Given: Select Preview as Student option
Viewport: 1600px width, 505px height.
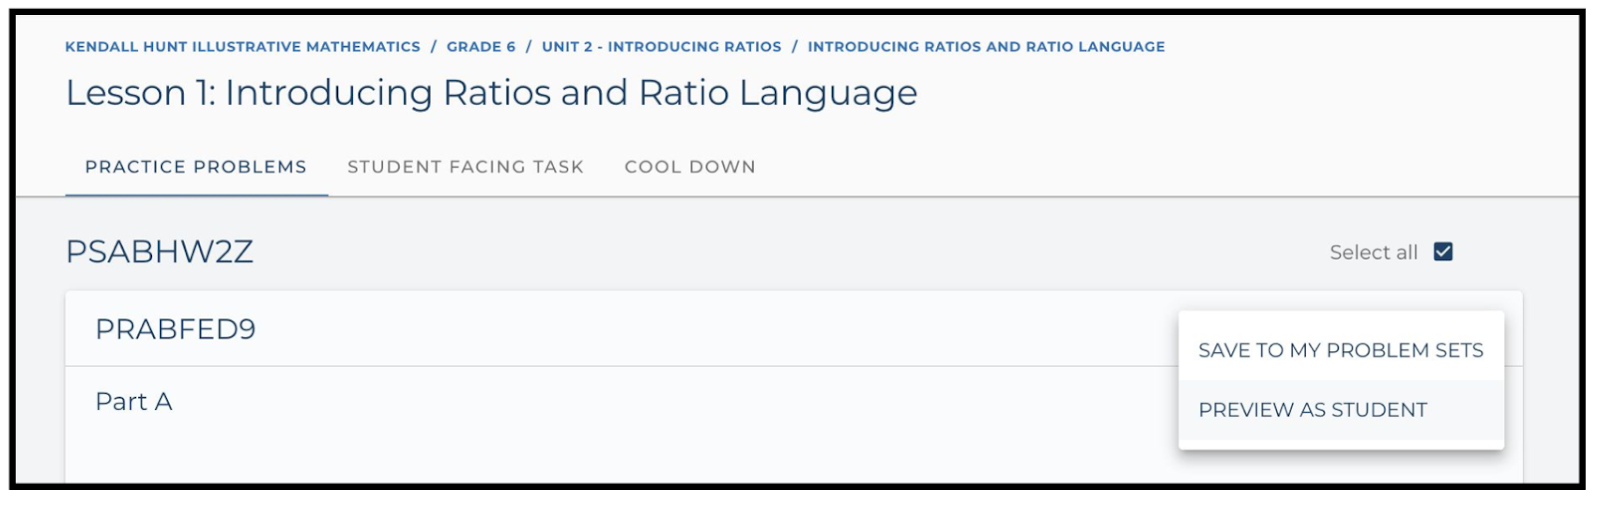Looking at the screenshot, I should point(1312,410).
